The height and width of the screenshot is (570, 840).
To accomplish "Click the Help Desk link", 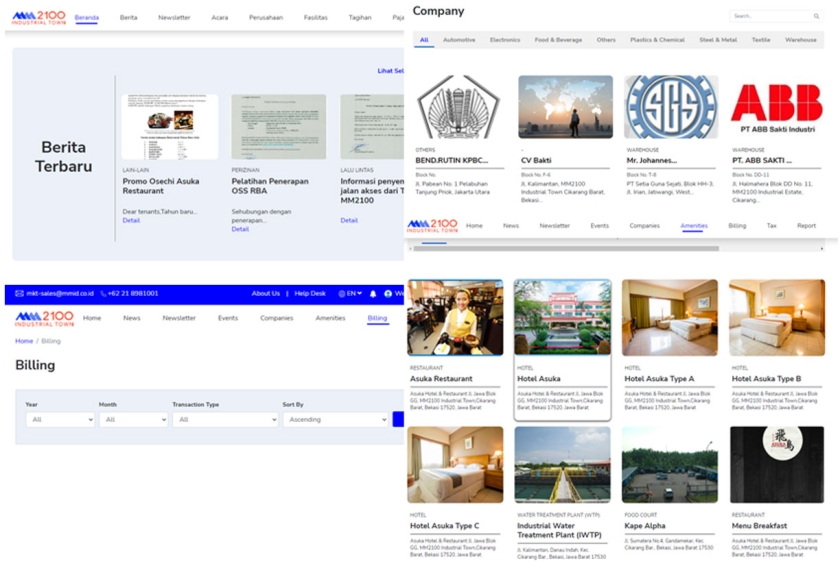I will 310,294.
